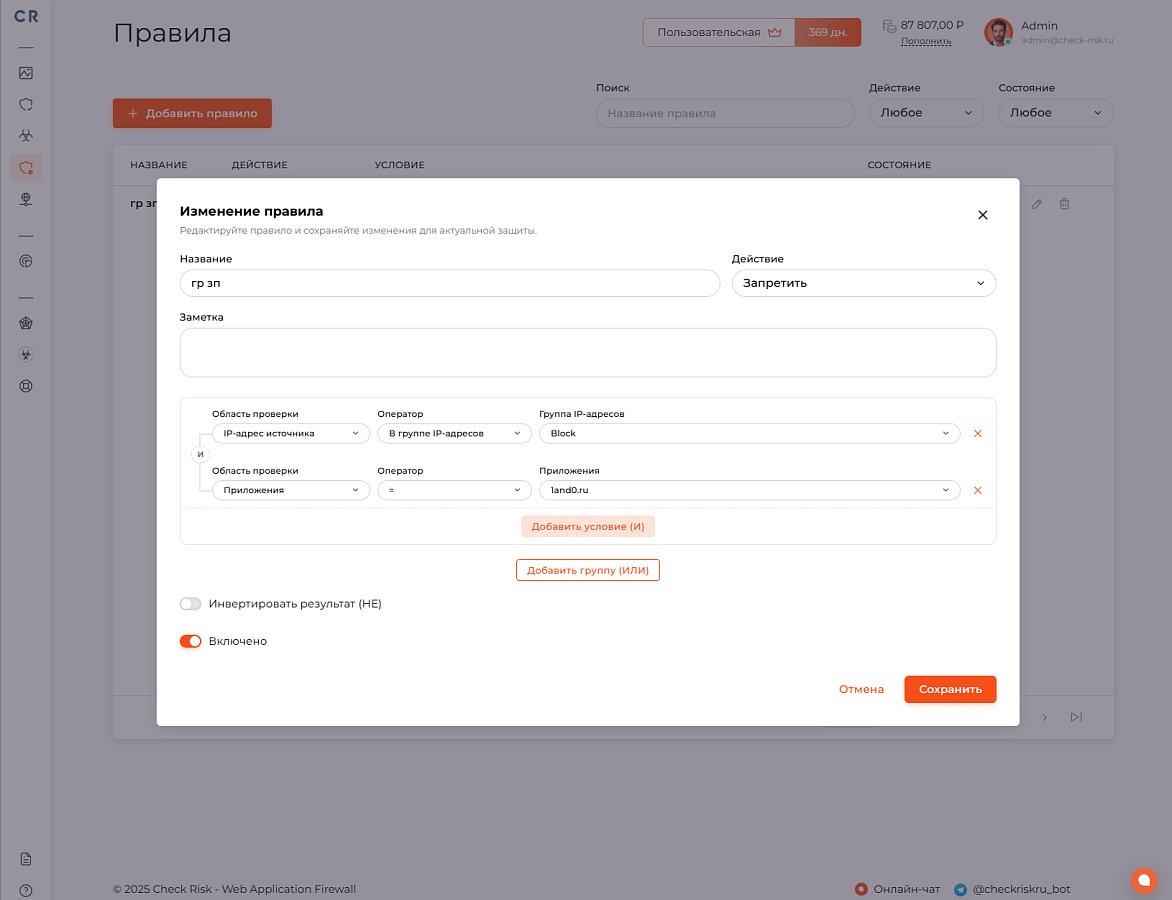Click the Название правила search field
The image size is (1172, 900).
click(x=725, y=113)
